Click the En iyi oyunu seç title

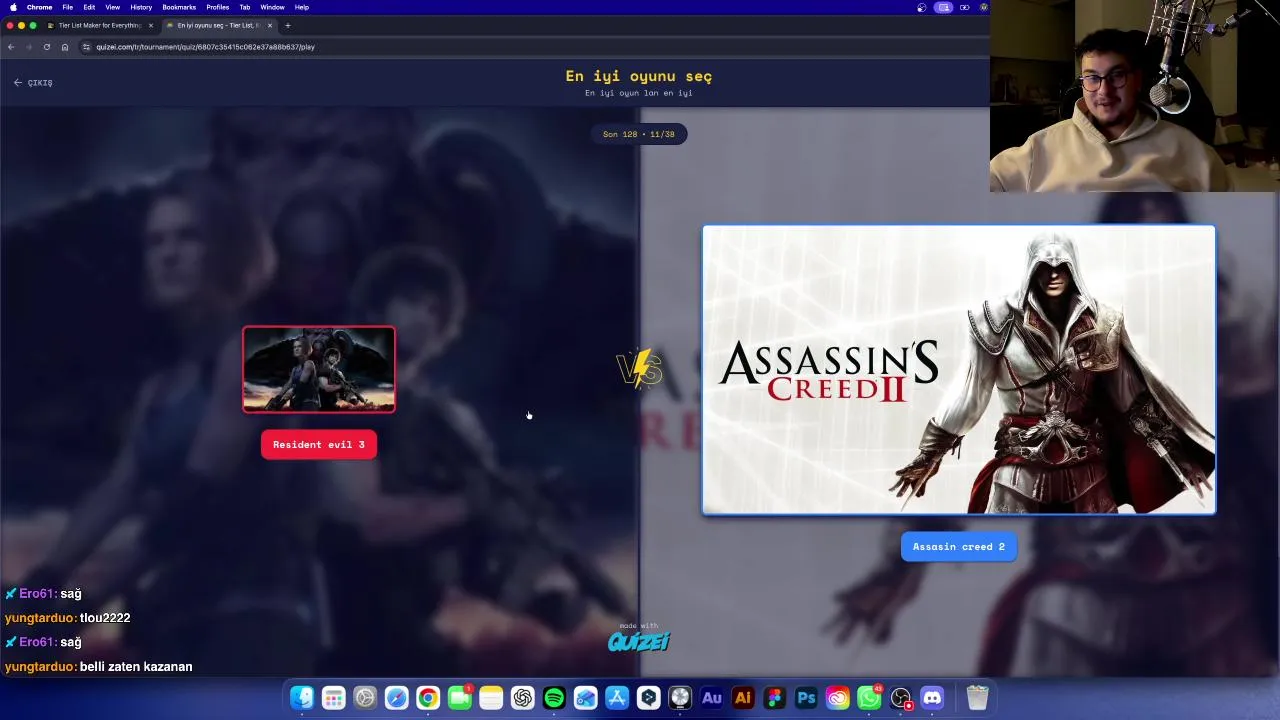pyautogui.click(x=639, y=76)
